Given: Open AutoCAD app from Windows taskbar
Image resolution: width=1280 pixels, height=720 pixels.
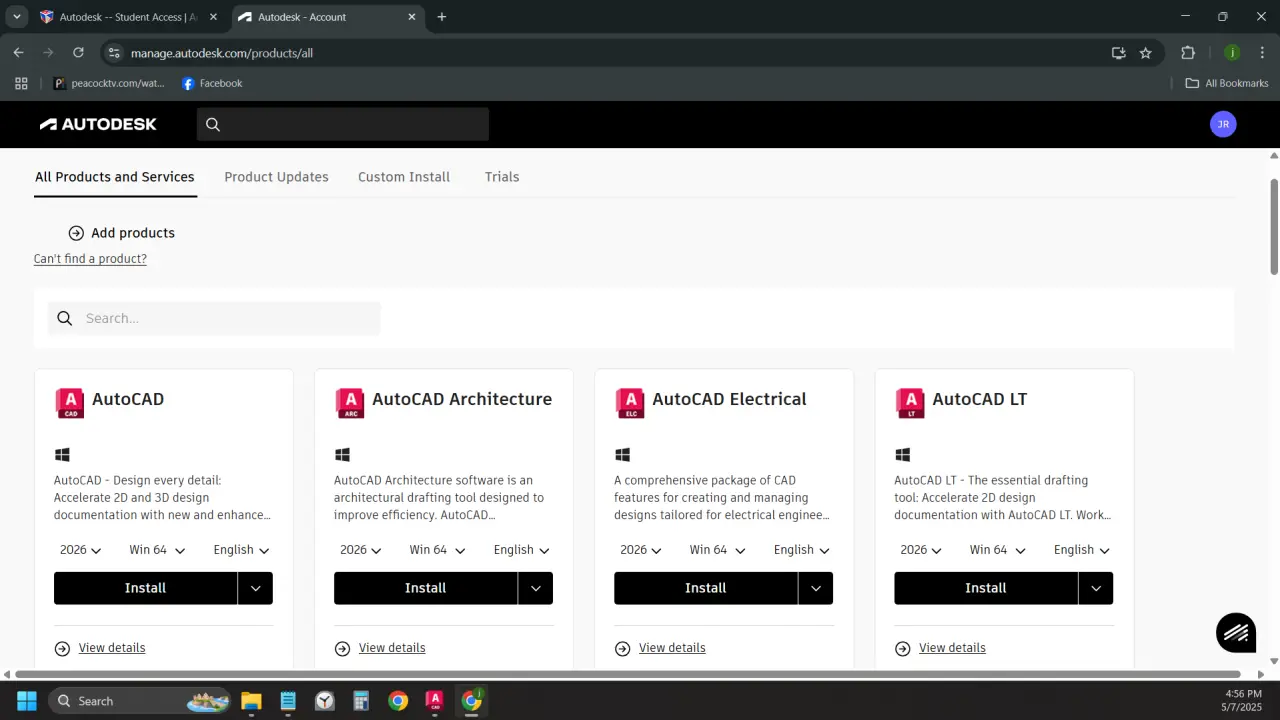Looking at the screenshot, I should click(x=434, y=701).
